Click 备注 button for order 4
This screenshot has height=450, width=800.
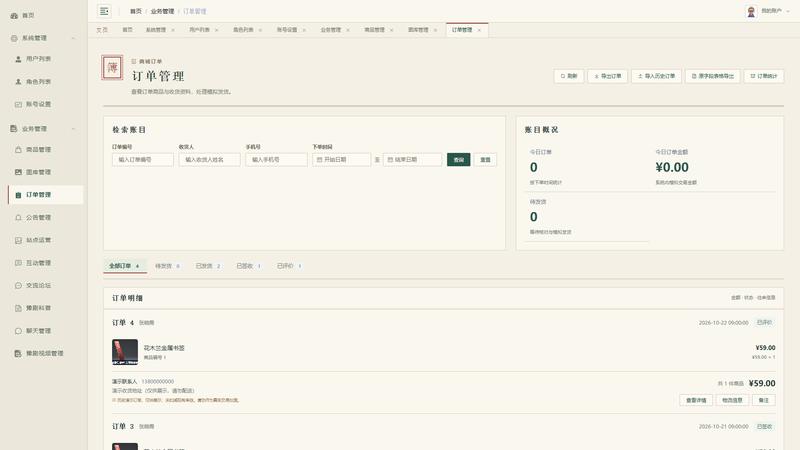764,401
